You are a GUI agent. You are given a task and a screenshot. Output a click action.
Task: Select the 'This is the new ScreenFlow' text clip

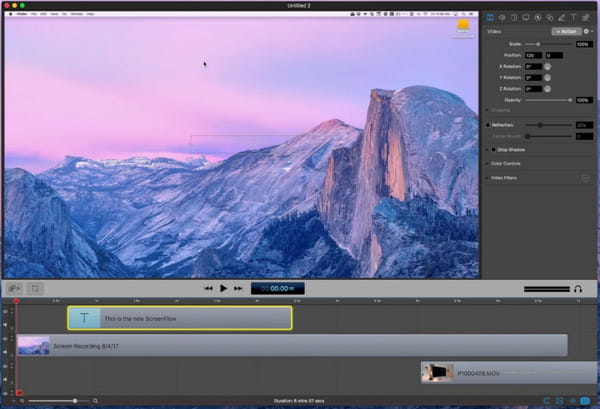point(180,318)
